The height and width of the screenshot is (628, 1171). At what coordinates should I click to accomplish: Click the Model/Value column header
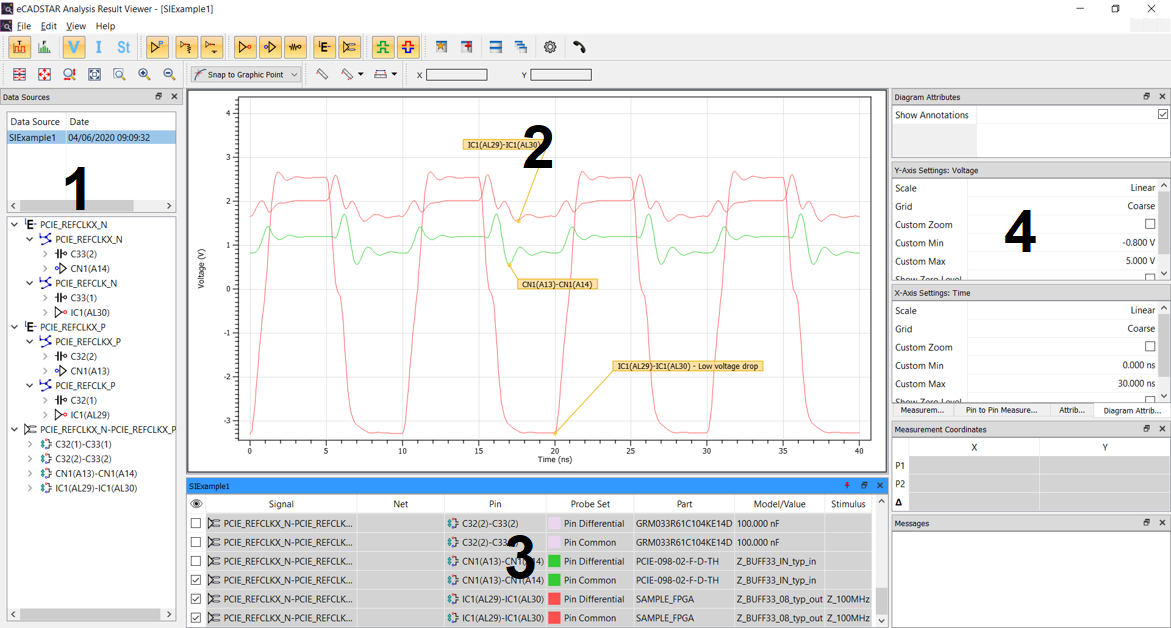point(779,504)
